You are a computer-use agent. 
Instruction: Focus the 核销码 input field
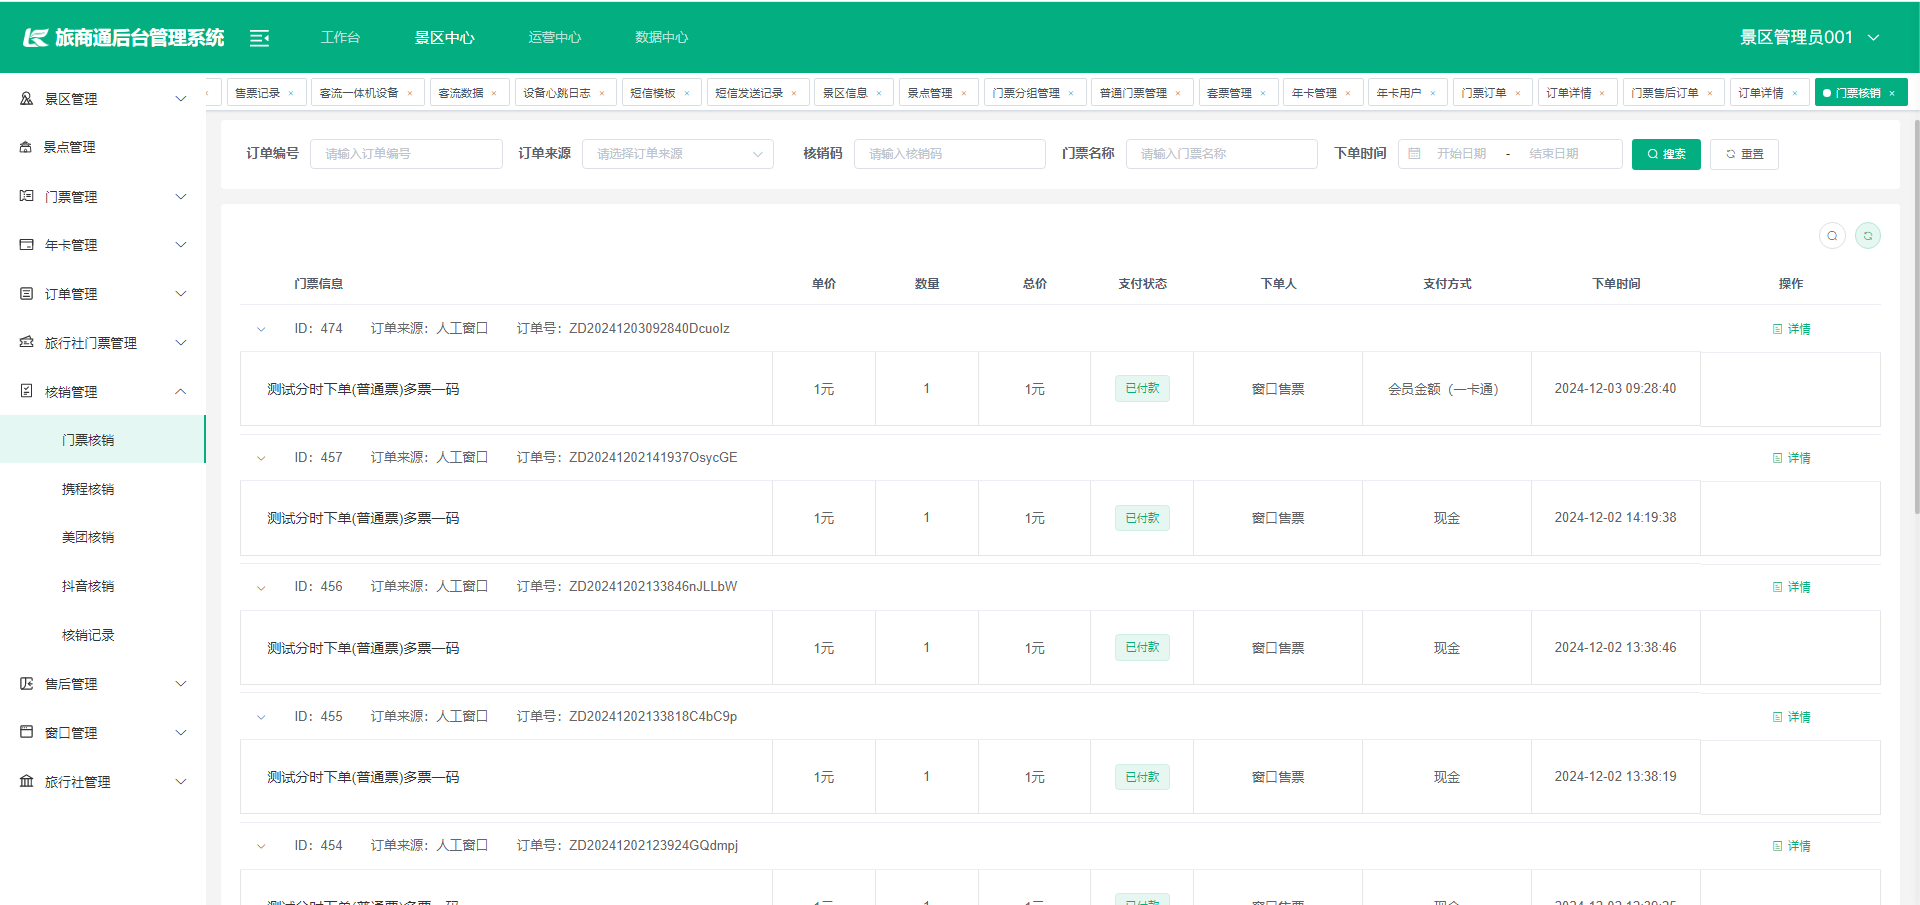[950, 154]
